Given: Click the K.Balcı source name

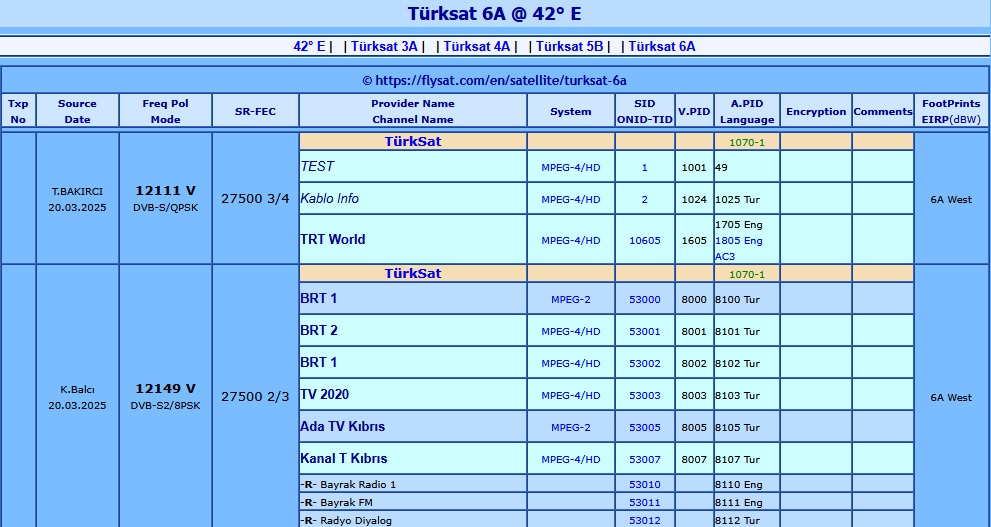Looking at the screenshot, I should pyautogui.click(x=77, y=389).
